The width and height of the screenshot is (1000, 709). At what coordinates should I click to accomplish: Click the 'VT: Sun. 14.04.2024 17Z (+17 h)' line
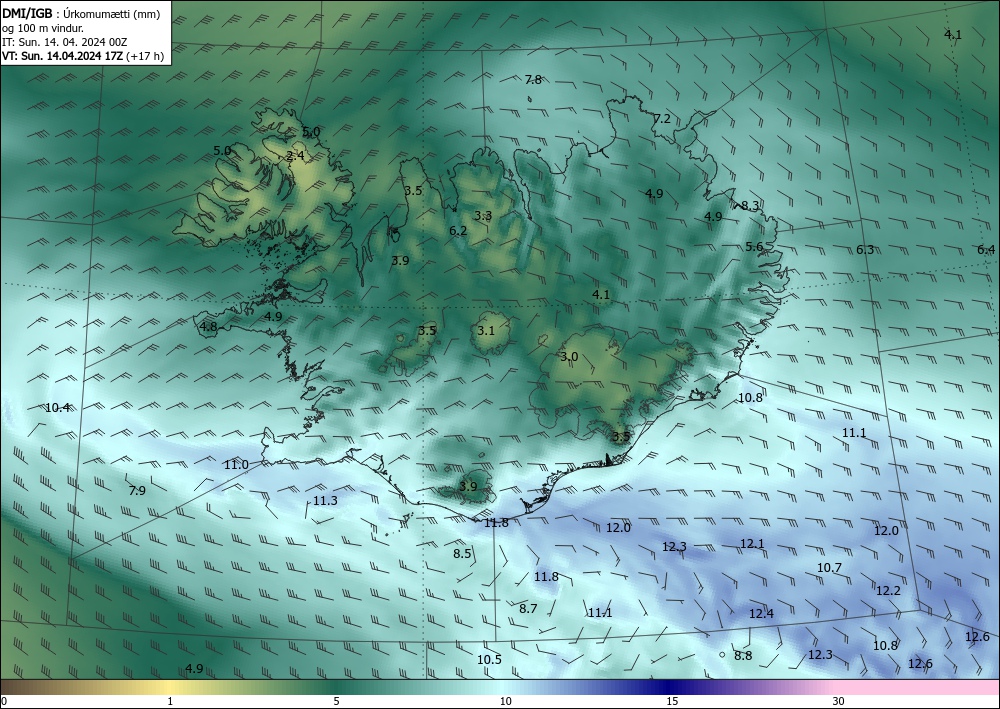point(83,56)
